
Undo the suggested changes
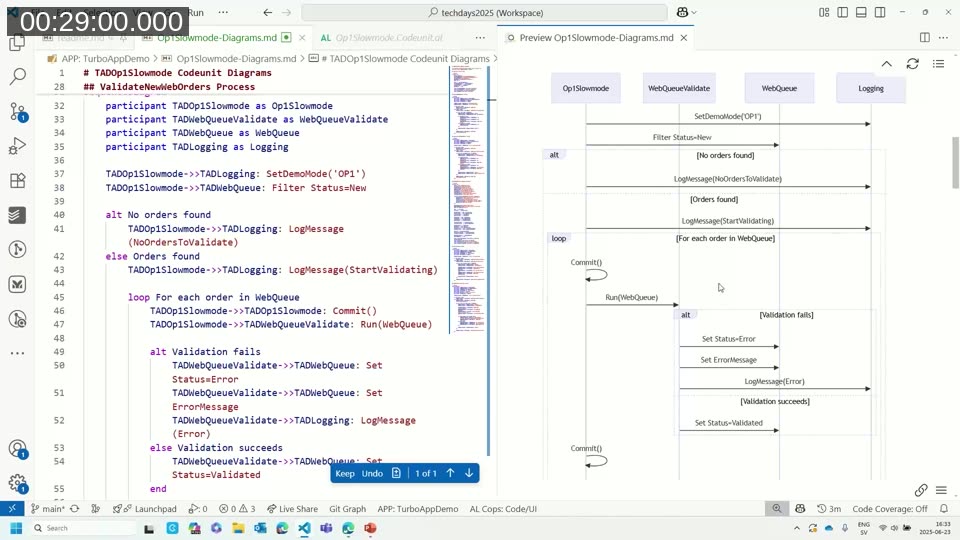(372, 473)
